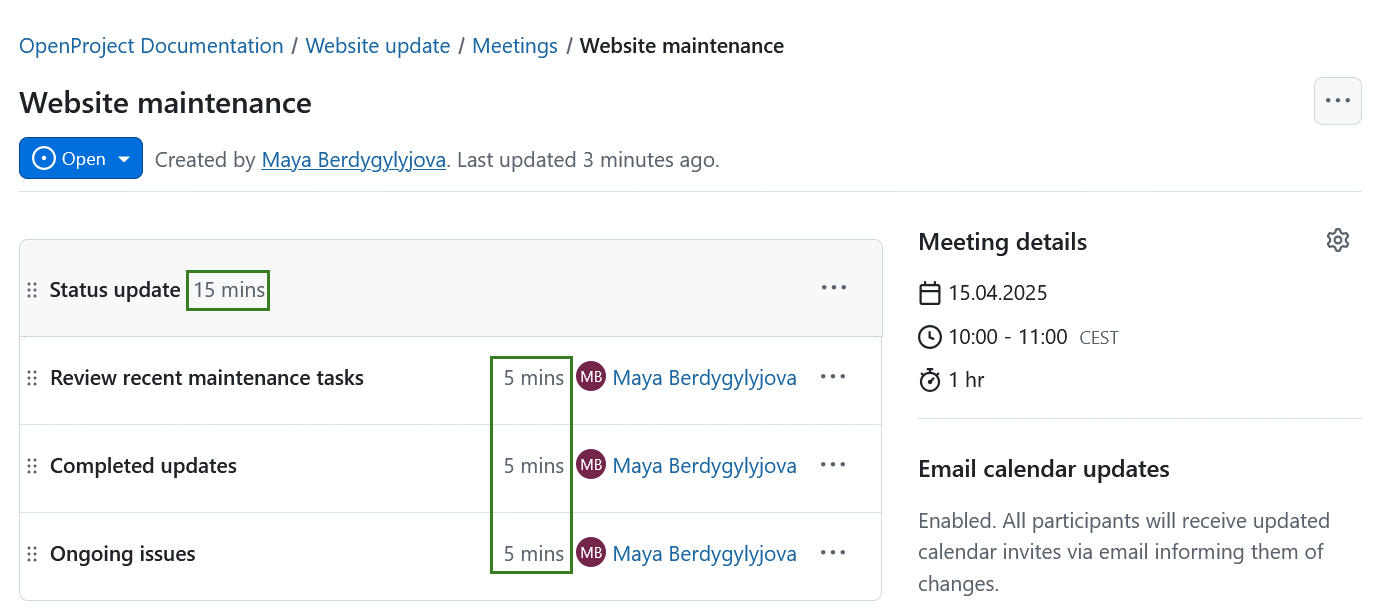Click the Status update section heading
Viewport: 1378px width, 612px height.
click(115, 290)
